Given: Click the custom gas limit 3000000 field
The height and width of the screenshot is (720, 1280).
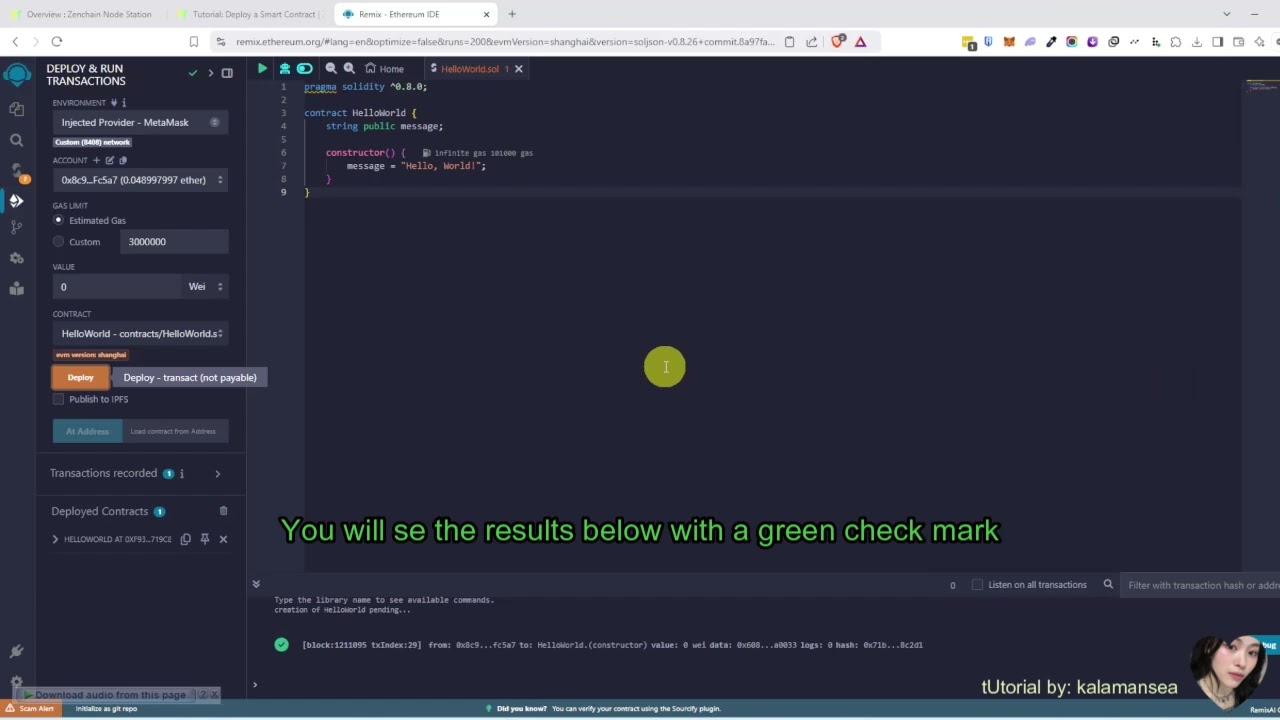Looking at the screenshot, I should coord(174,242).
